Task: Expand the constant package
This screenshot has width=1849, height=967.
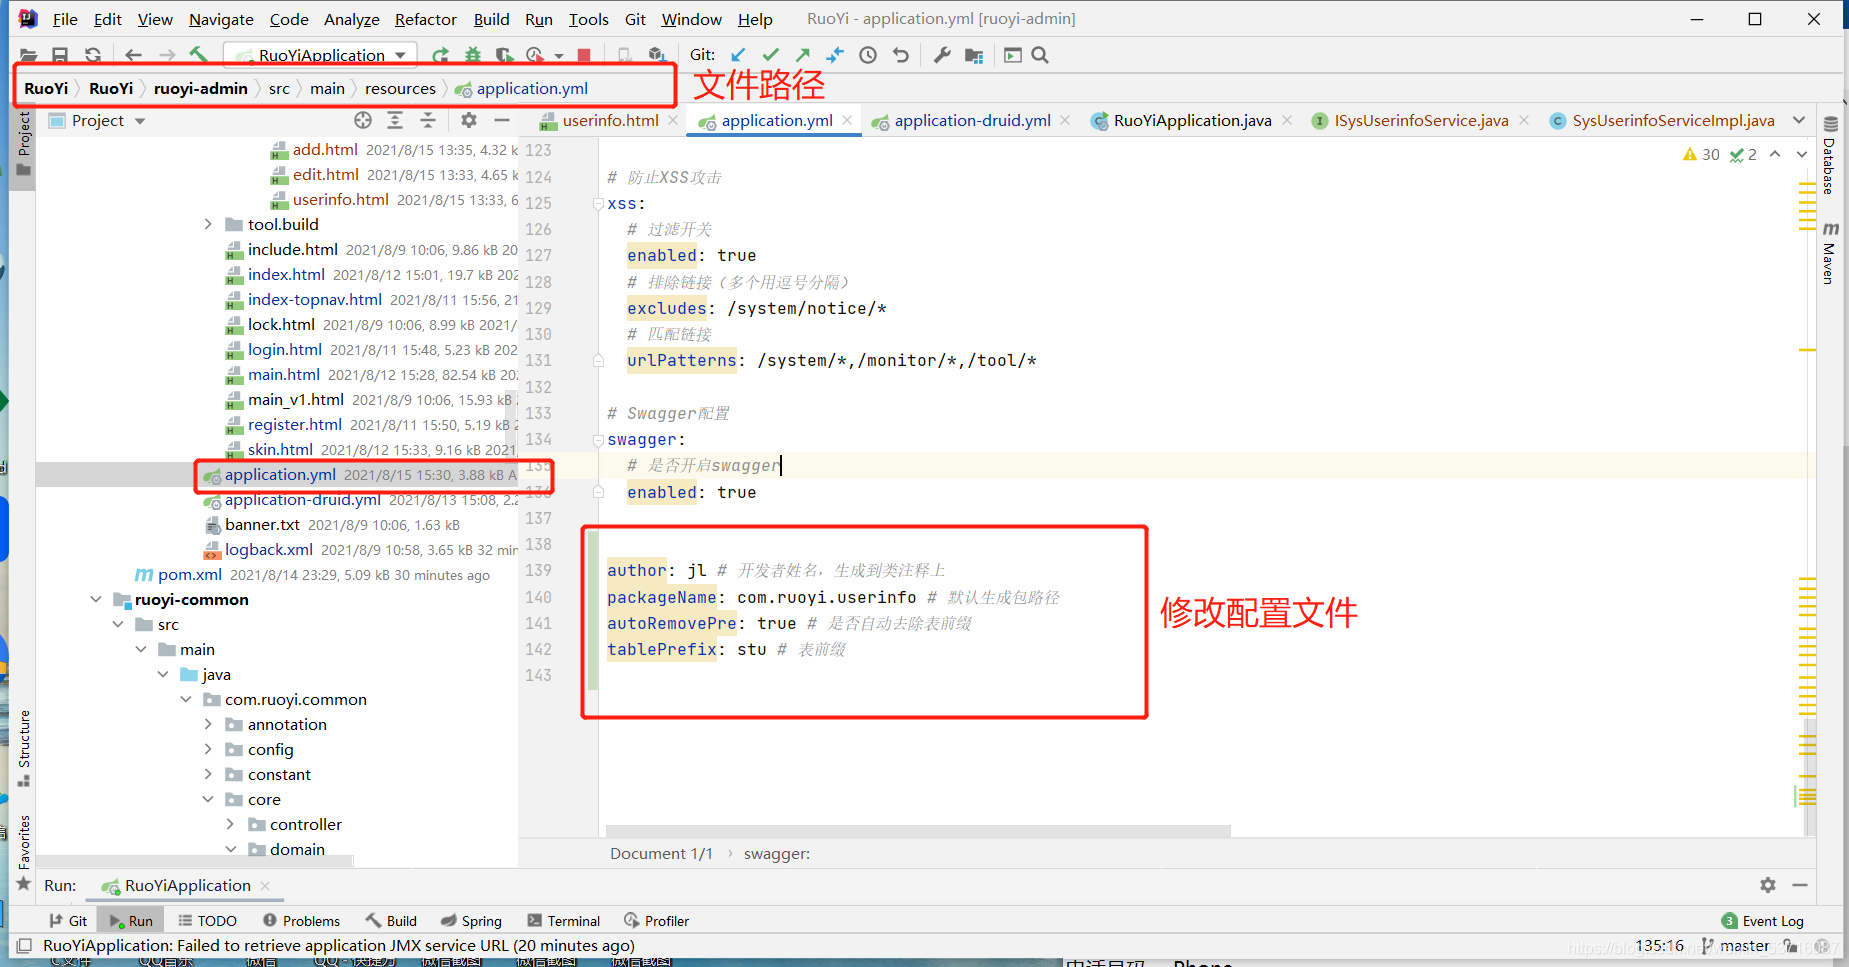Action: click(x=208, y=774)
